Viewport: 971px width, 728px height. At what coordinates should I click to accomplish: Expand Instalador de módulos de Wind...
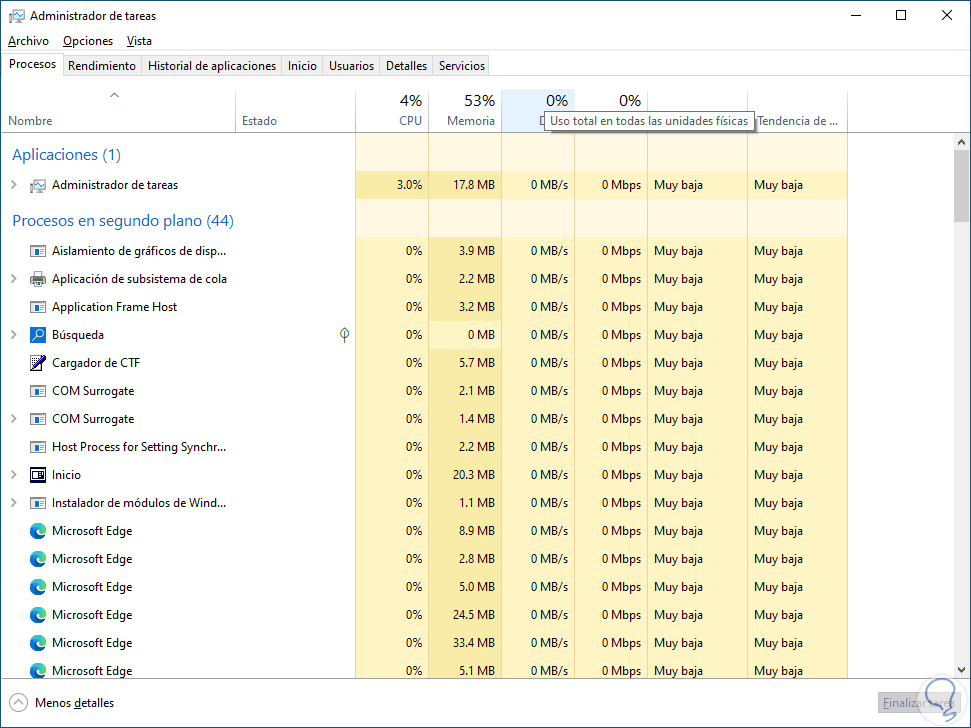(14, 503)
